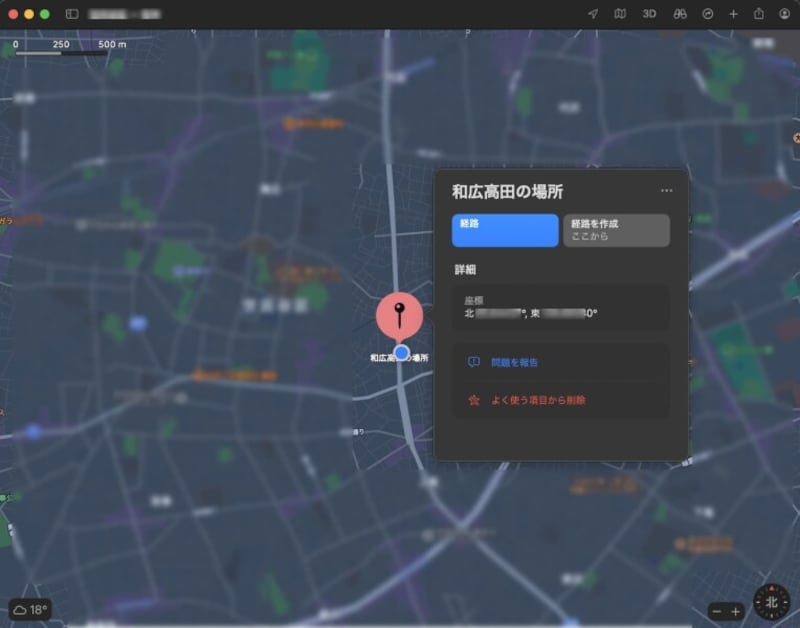Select よく使う項目から削除
Image resolution: width=800 pixels, height=628 pixels.
click(x=537, y=400)
